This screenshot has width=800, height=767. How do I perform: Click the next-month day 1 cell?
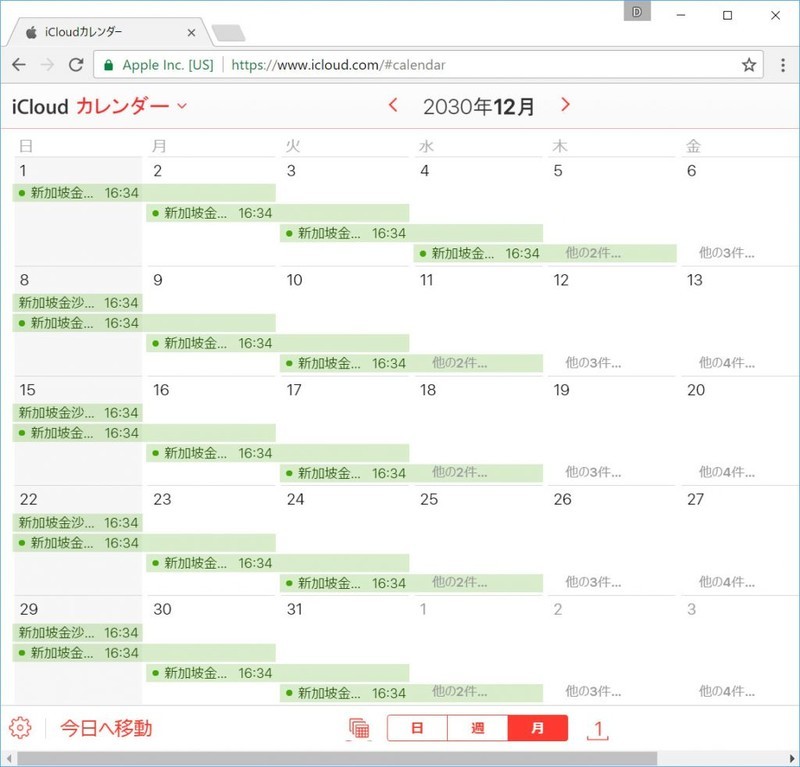click(x=478, y=651)
